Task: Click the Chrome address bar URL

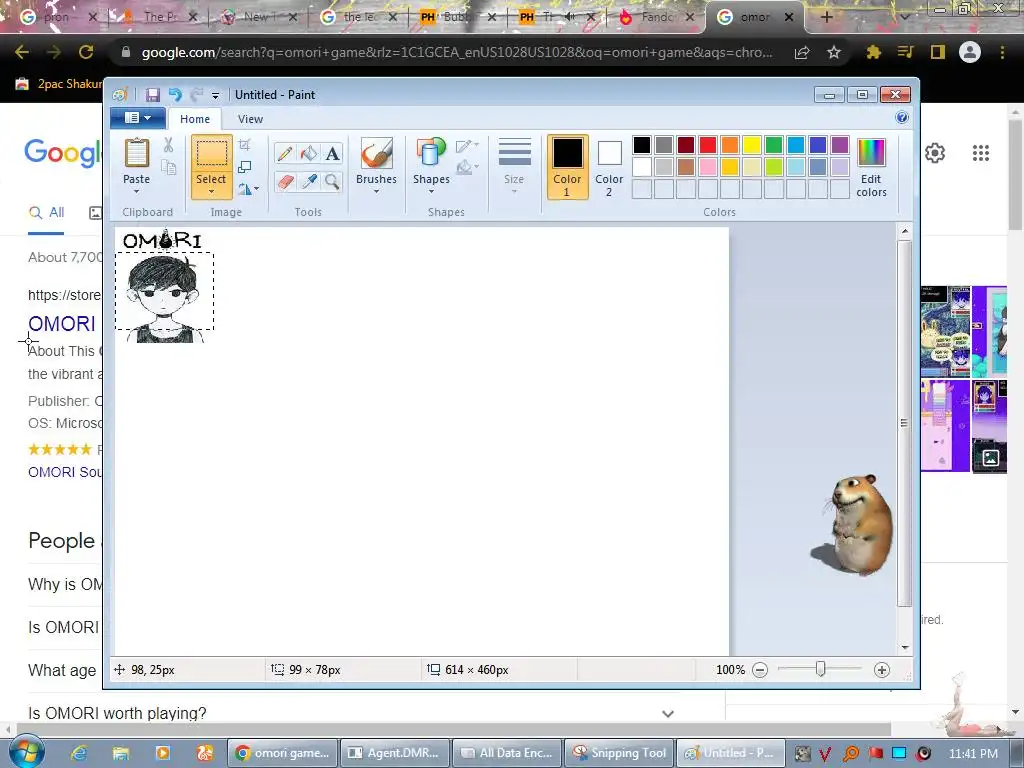Action: point(456,52)
